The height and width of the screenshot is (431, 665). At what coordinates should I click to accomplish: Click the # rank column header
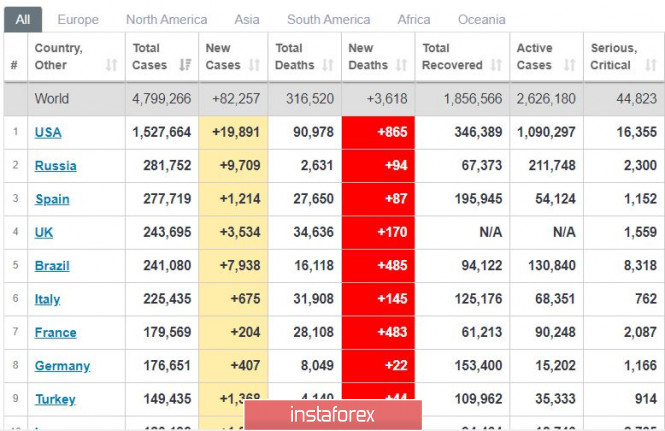tap(14, 66)
